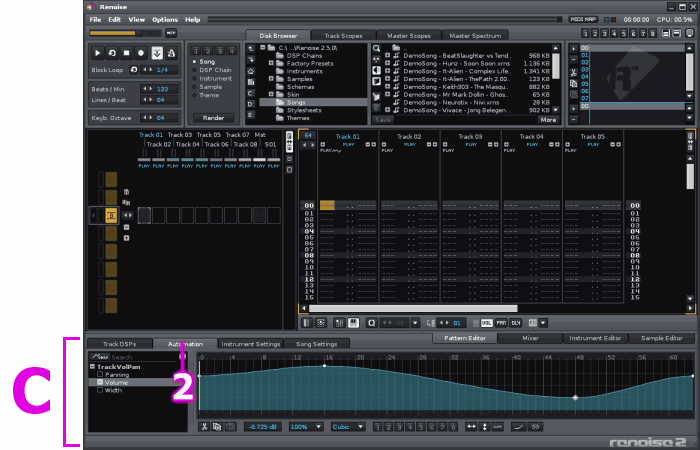This screenshot has width=700, height=450.
Task: Stop playback with the Stop button
Action: (x=126, y=53)
